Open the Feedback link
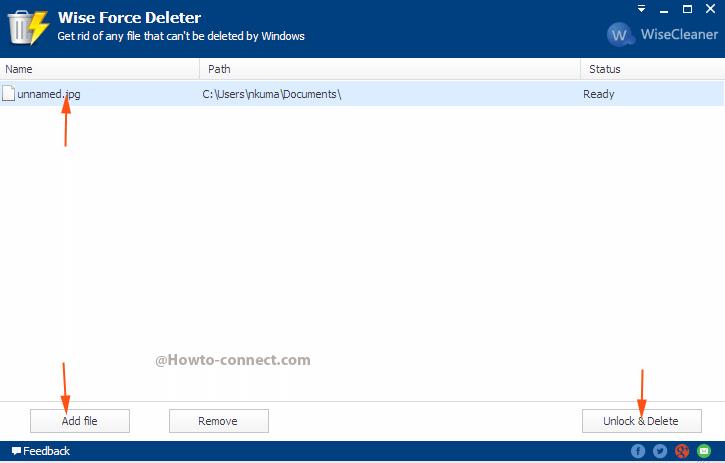The height and width of the screenshot is (463, 725). pos(41,451)
